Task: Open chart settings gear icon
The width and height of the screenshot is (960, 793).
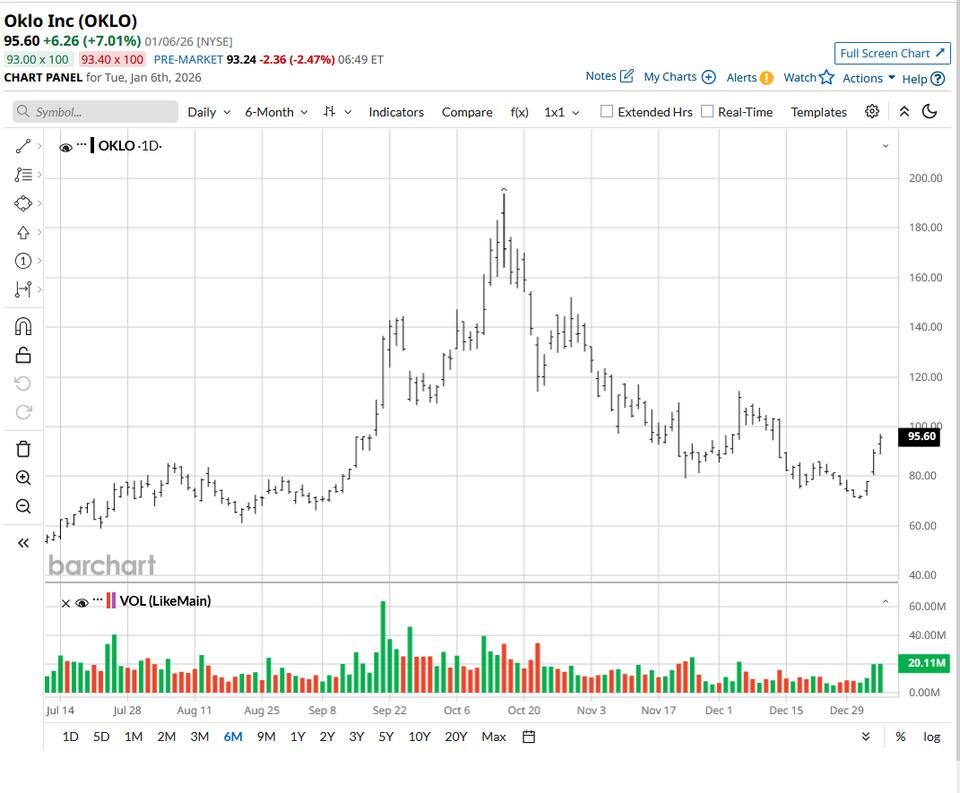Action: (872, 112)
